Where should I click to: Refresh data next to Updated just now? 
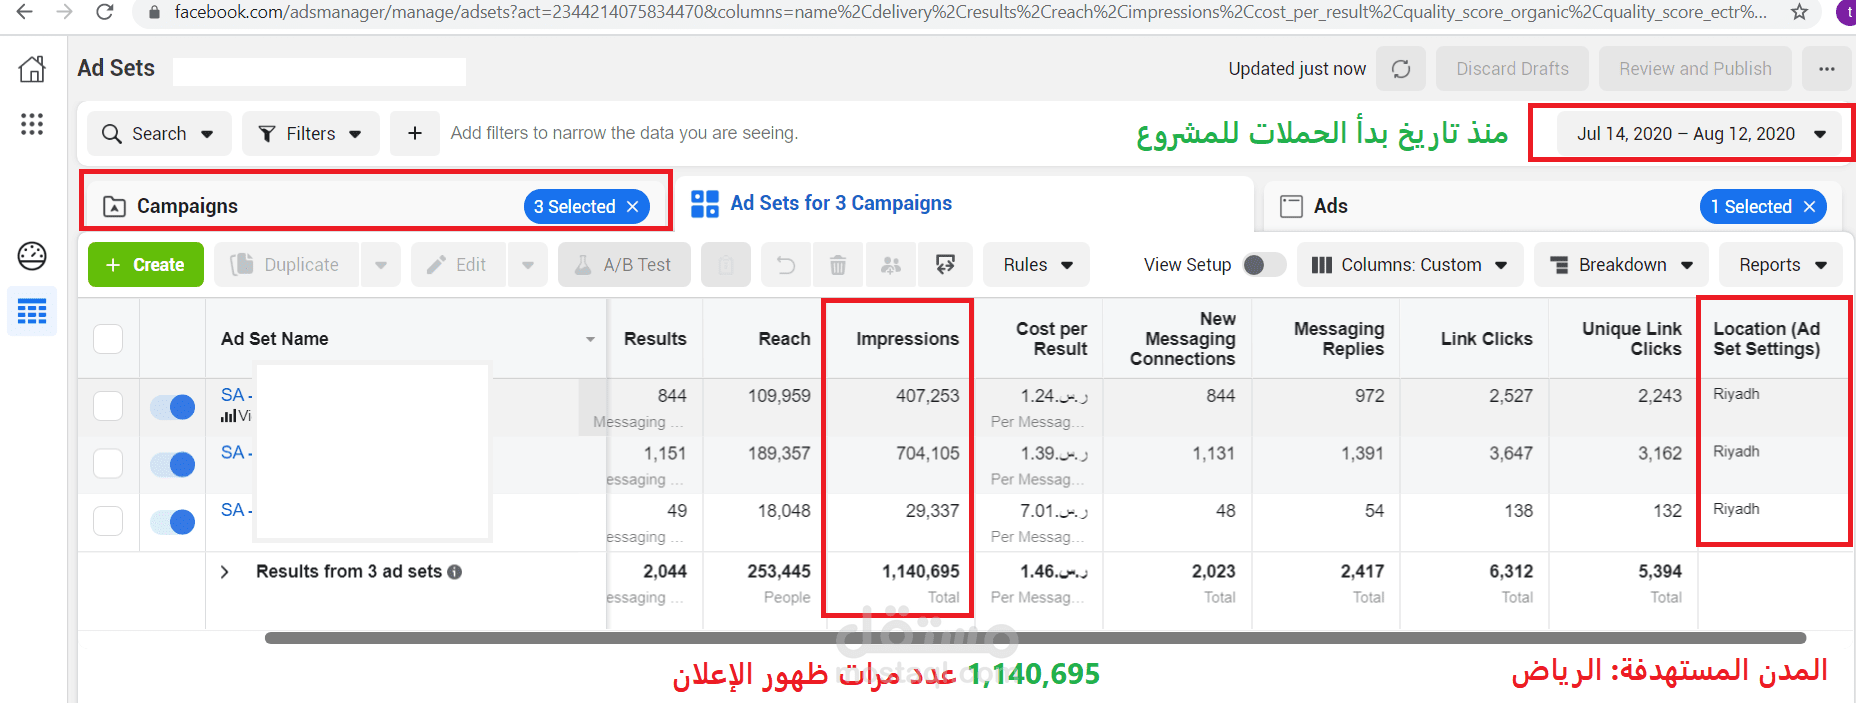tap(1401, 69)
